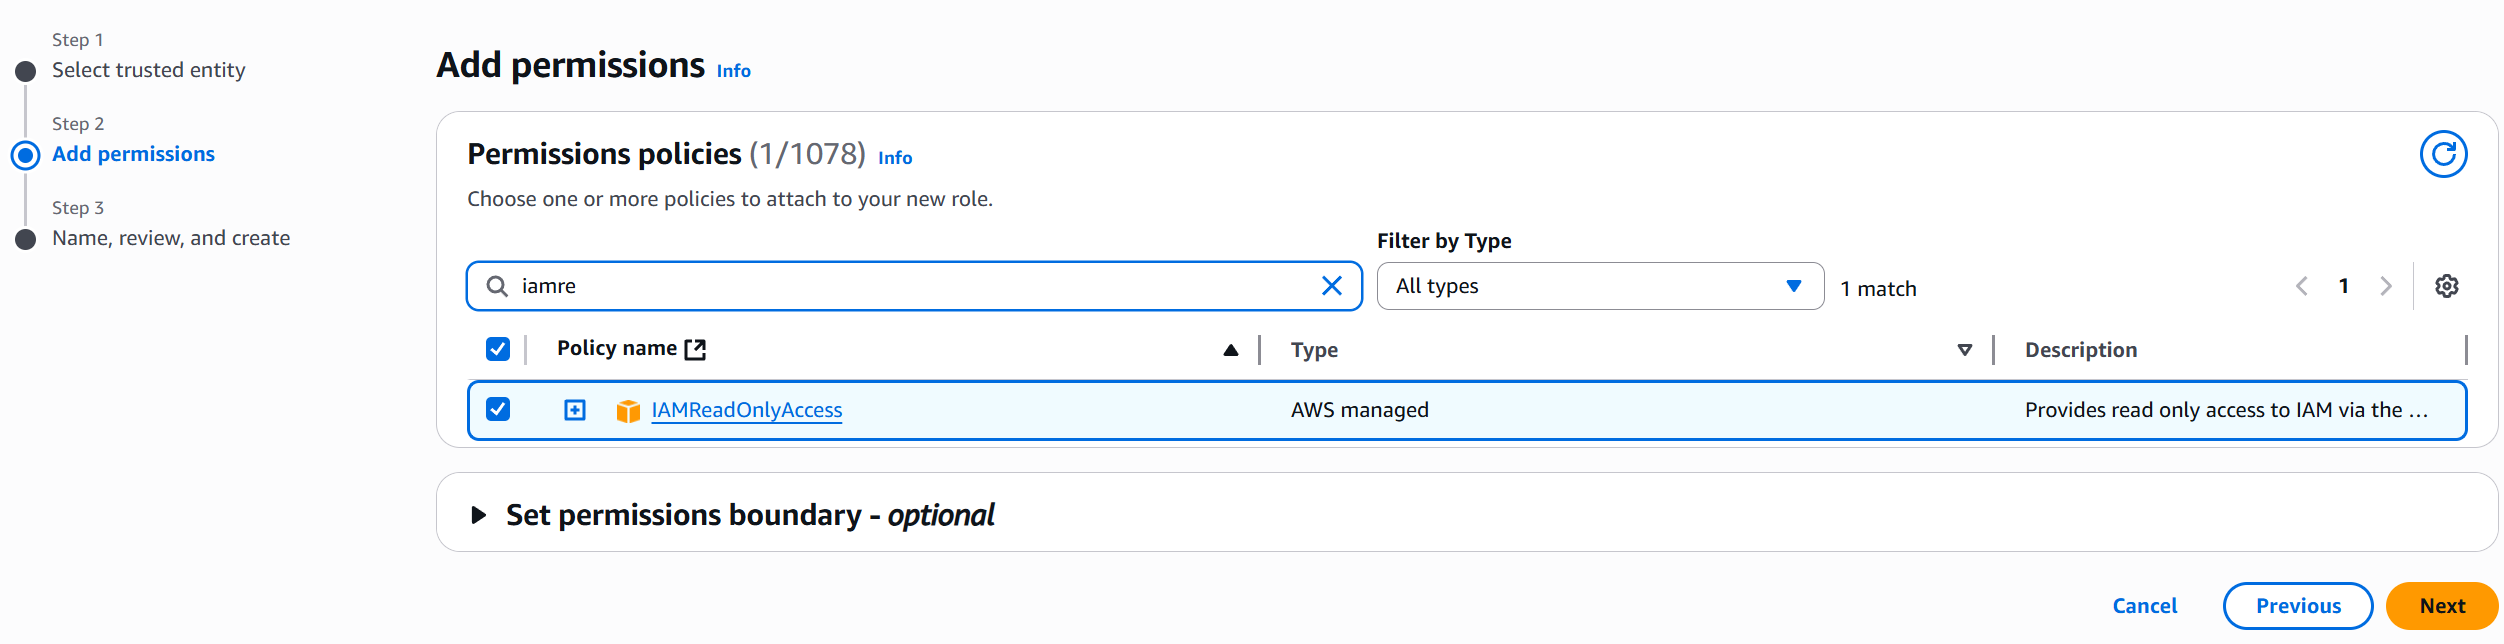This screenshot has height=644, width=2504.
Task: Click the orange IAMReadOnlyAccess policy cube icon
Action: [628, 411]
